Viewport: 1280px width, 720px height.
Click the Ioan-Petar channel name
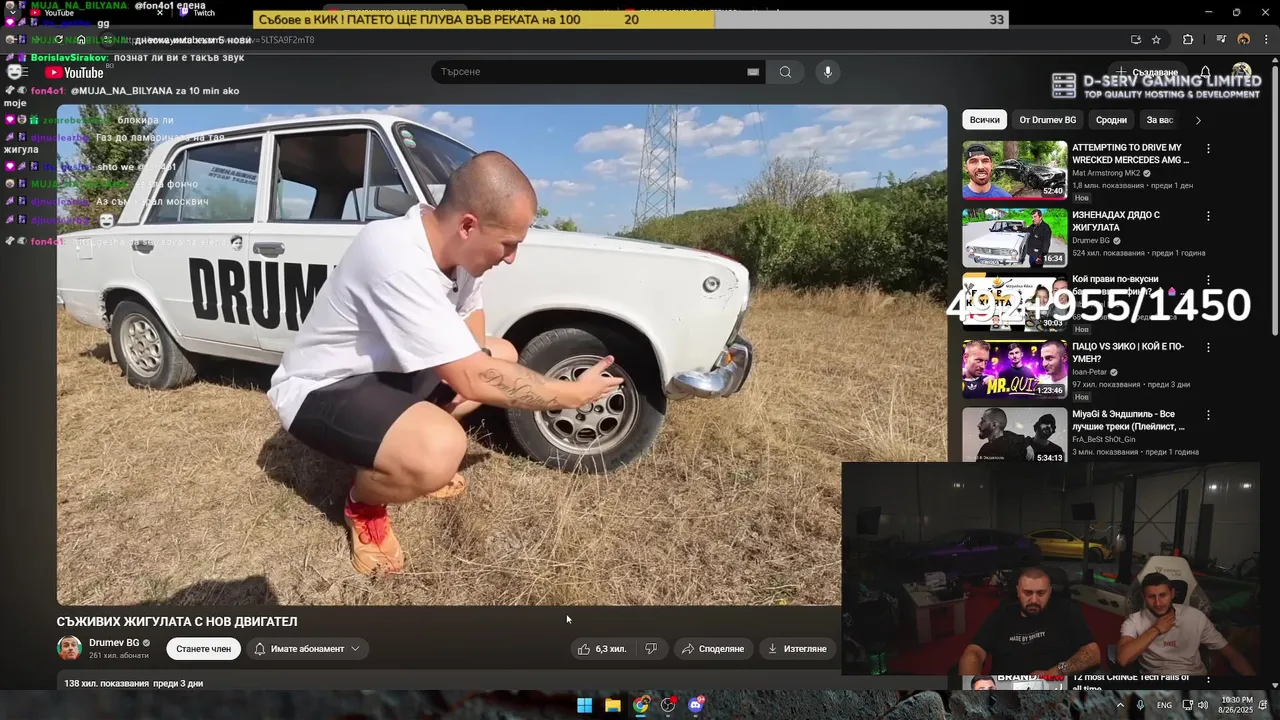point(1091,372)
